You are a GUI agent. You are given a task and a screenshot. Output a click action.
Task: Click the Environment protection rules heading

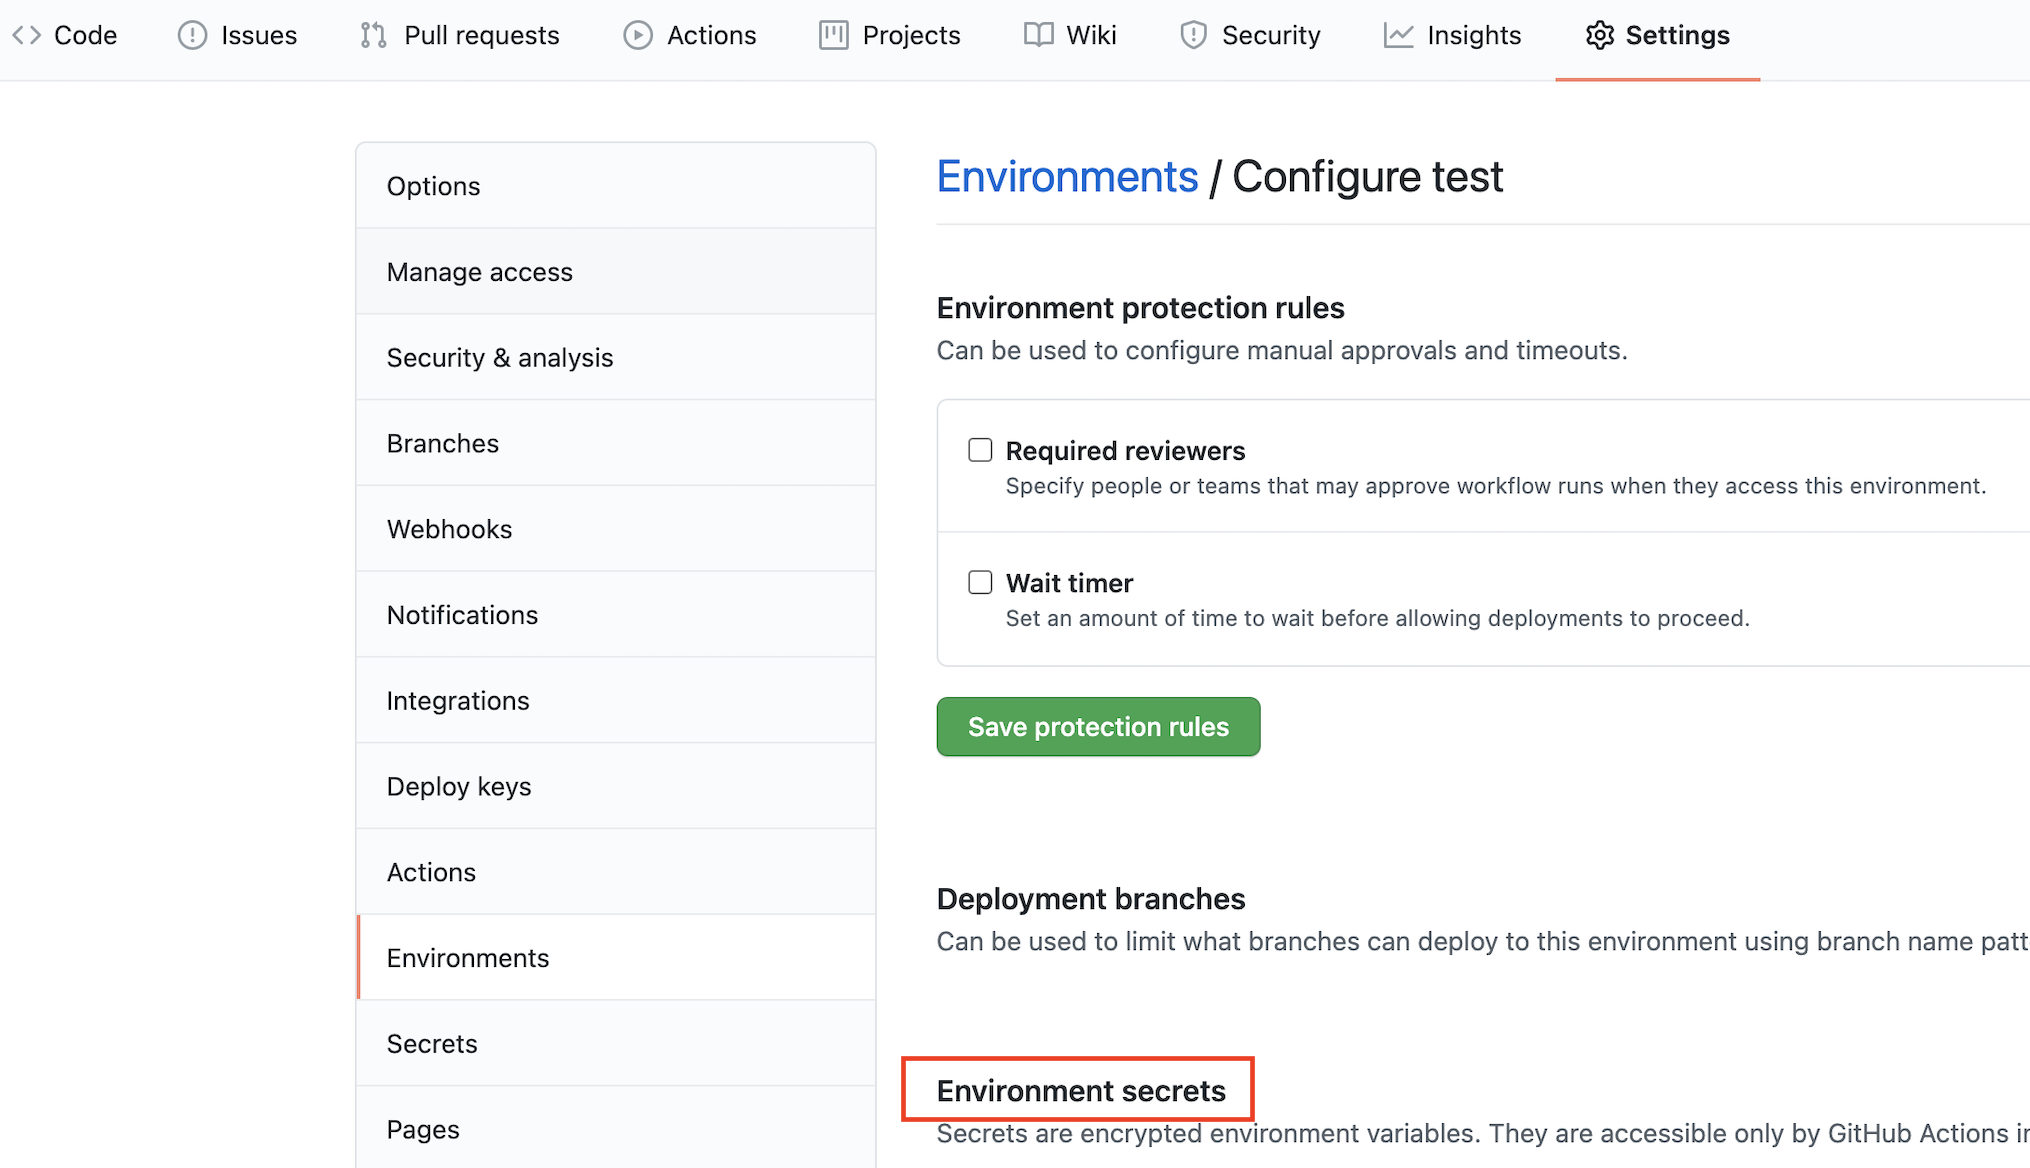(1140, 308)
